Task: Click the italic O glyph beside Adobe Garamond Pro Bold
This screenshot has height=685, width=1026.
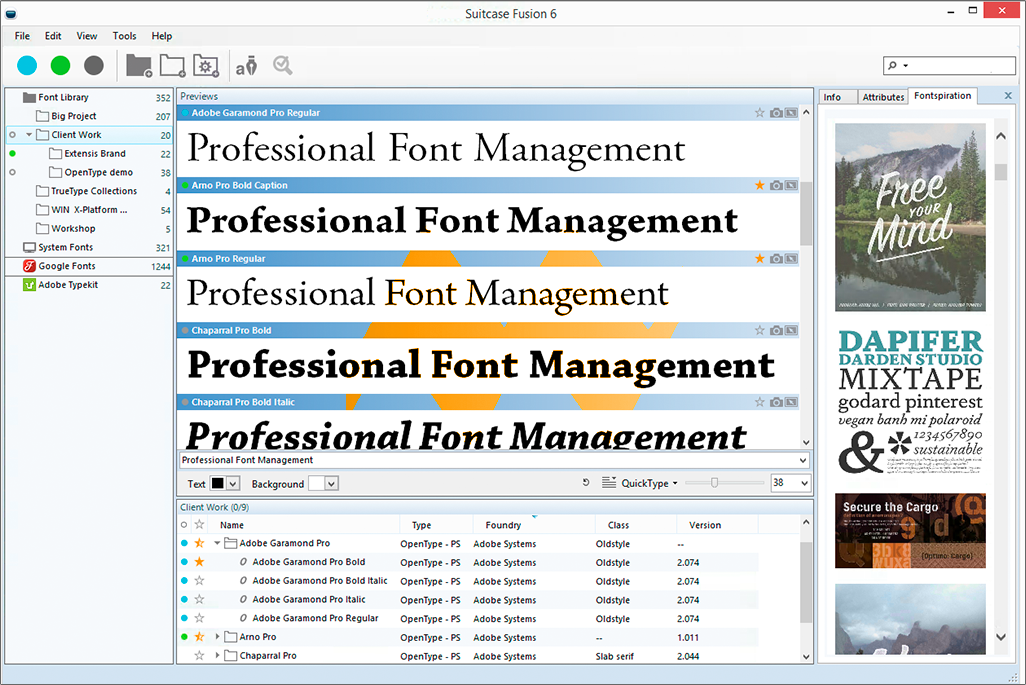Action: click(243, 562)
